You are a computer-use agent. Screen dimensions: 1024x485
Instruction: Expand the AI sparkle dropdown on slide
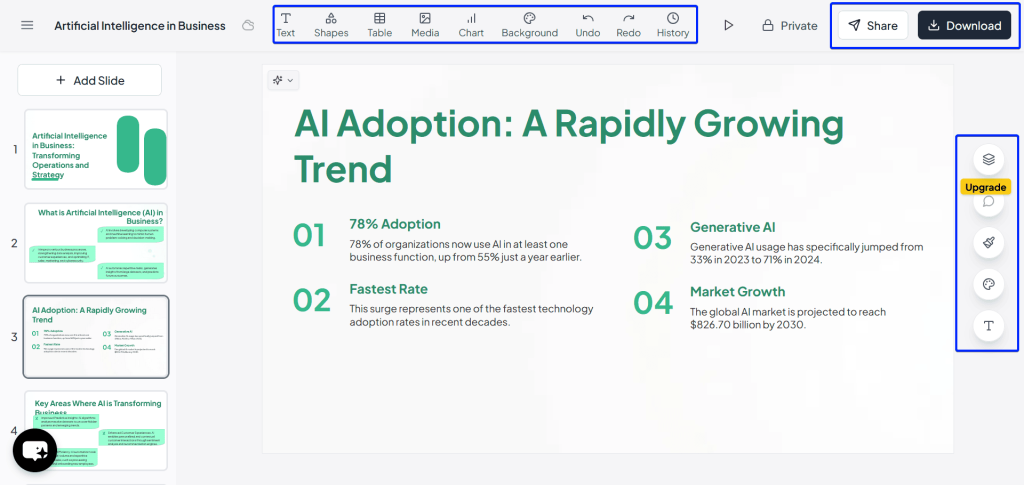click(x=282, y=80)
